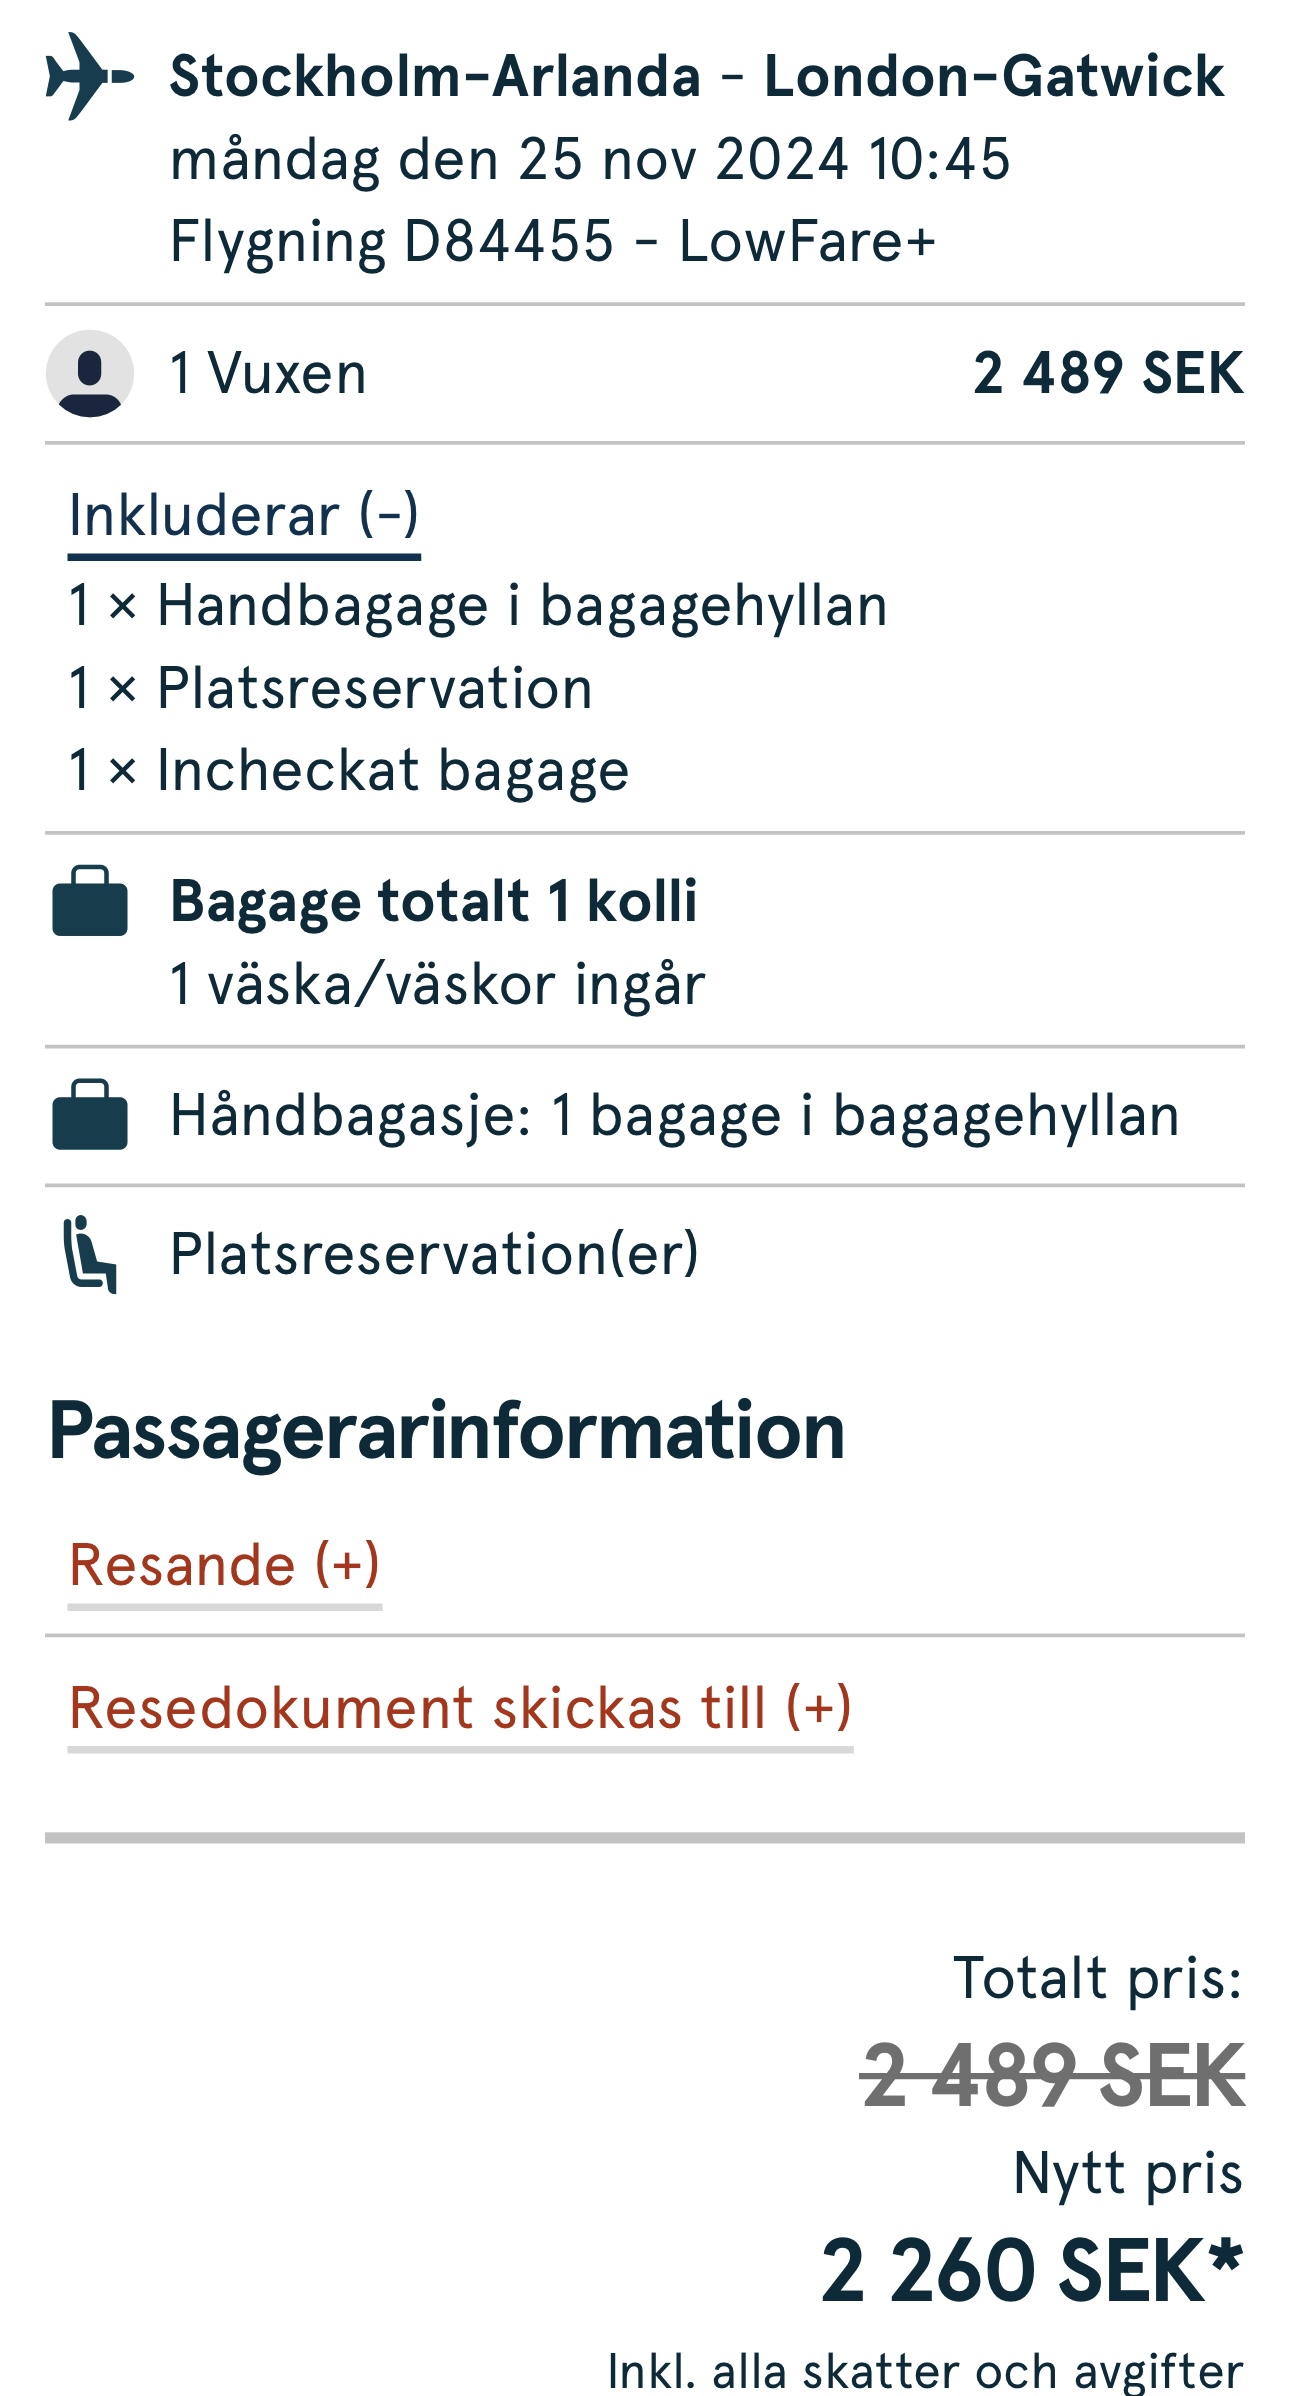The height and width of the screenshot is (2396, 1290).
Task: Click the new price 2 260 SEK
Action: point(1031,2271)
